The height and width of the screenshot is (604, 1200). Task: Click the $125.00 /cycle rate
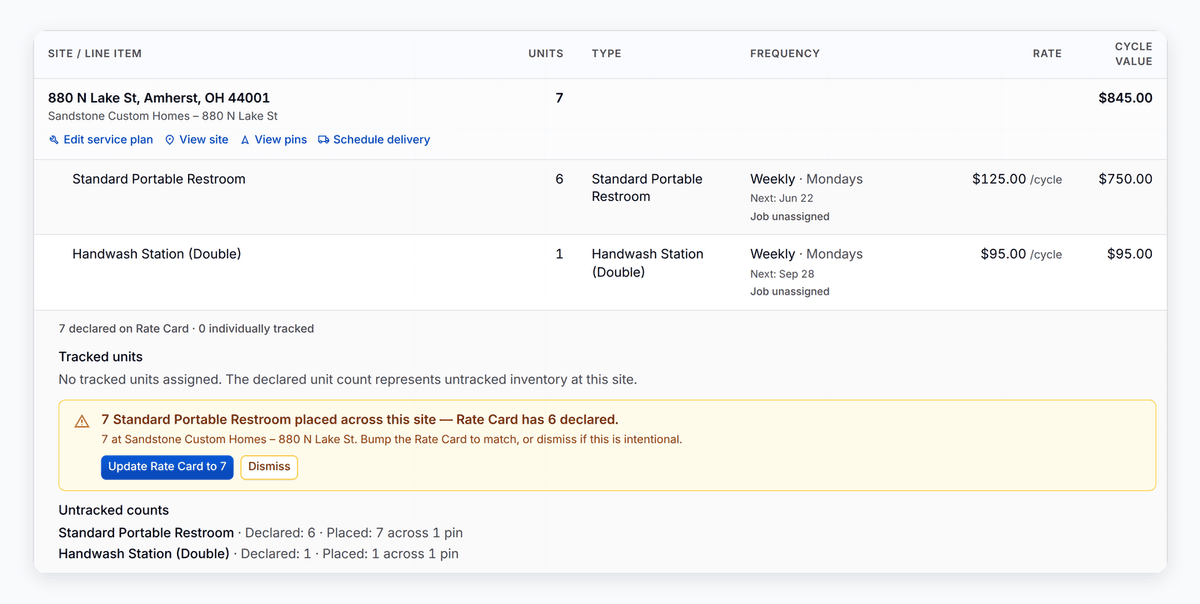(1017, 179)
